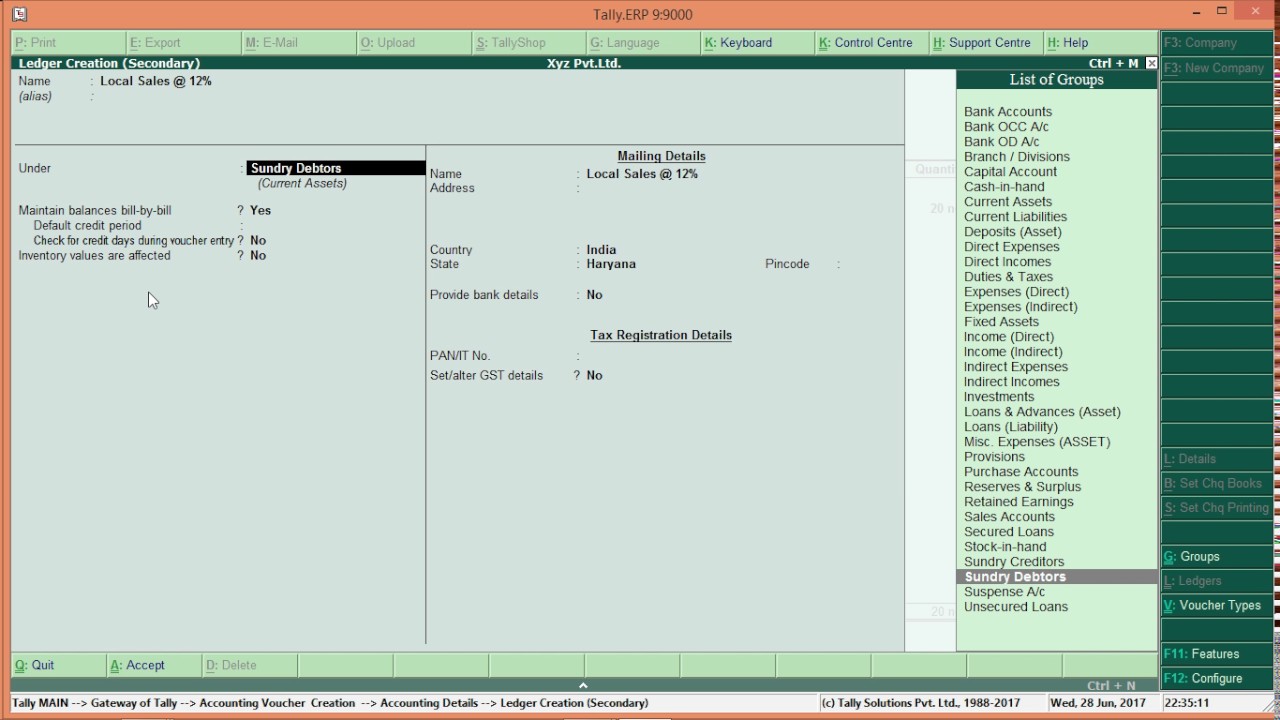Select Direct Expenses group

coord(1012,247)
